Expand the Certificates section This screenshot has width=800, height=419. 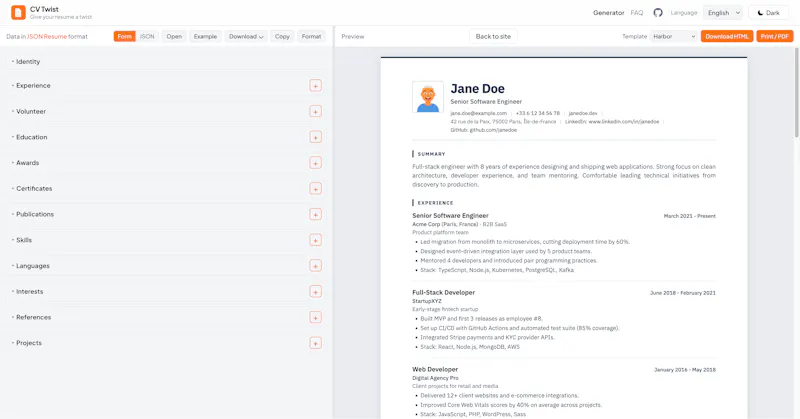[34, 188]
